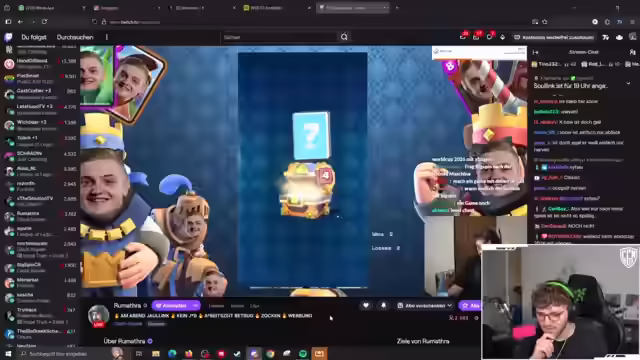Bookmark page with the star icon
The height and width of the screenshot is (360, 640).
pyautogui.click(x=544, y=22)
